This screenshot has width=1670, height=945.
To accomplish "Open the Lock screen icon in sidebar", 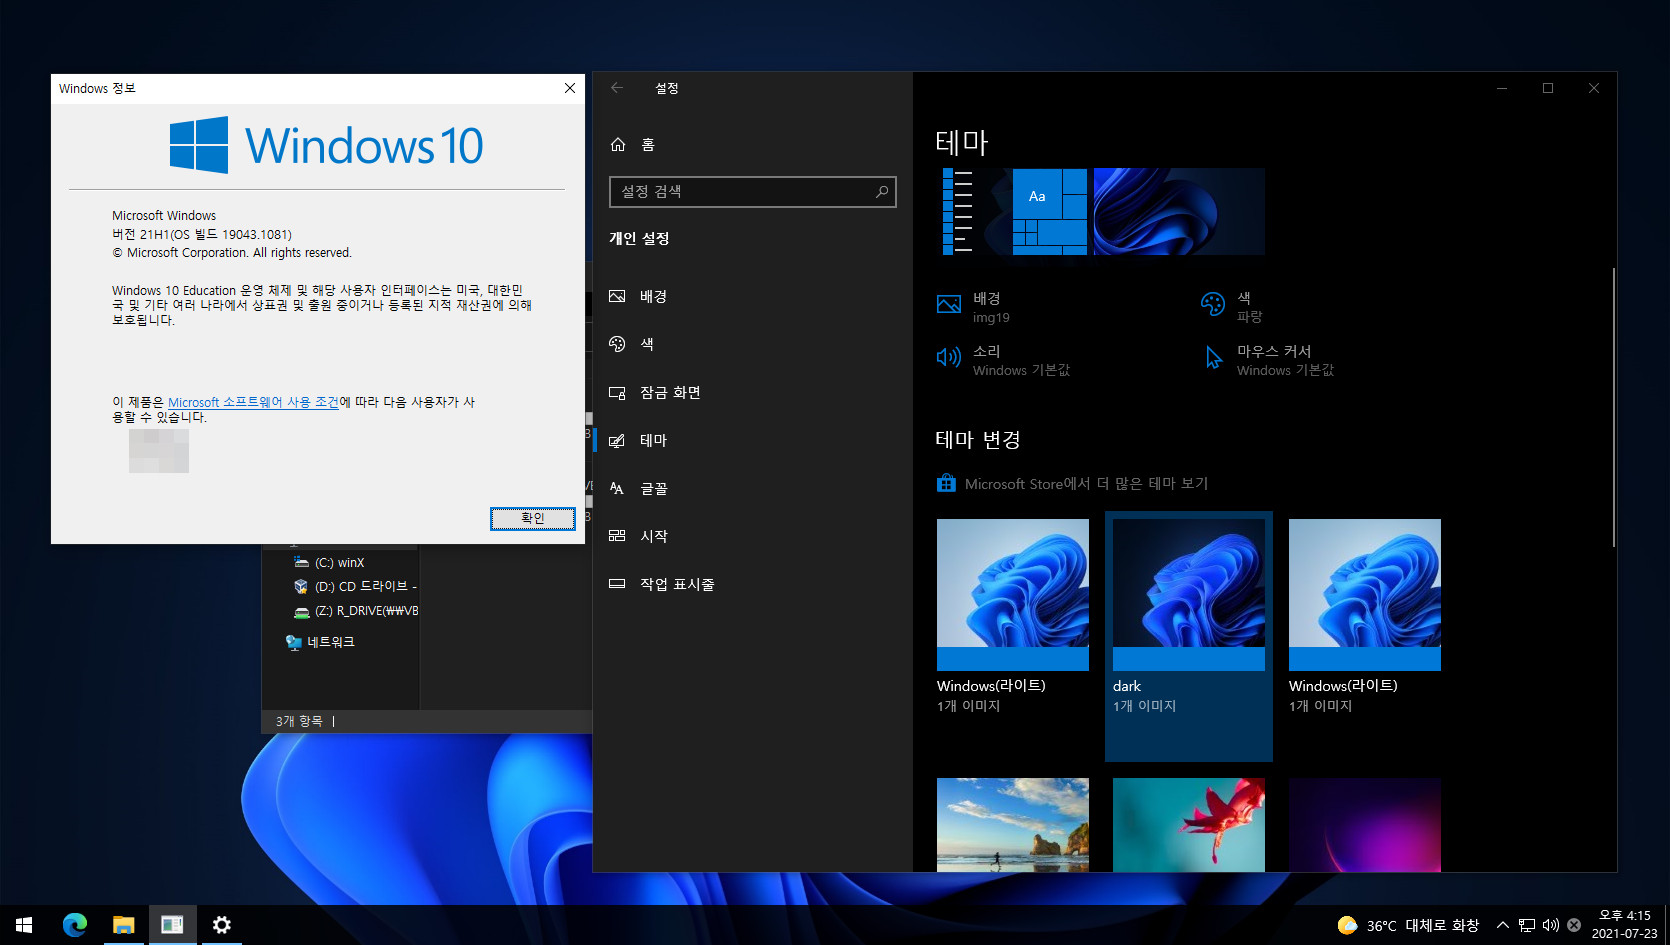I will [617, 392].
